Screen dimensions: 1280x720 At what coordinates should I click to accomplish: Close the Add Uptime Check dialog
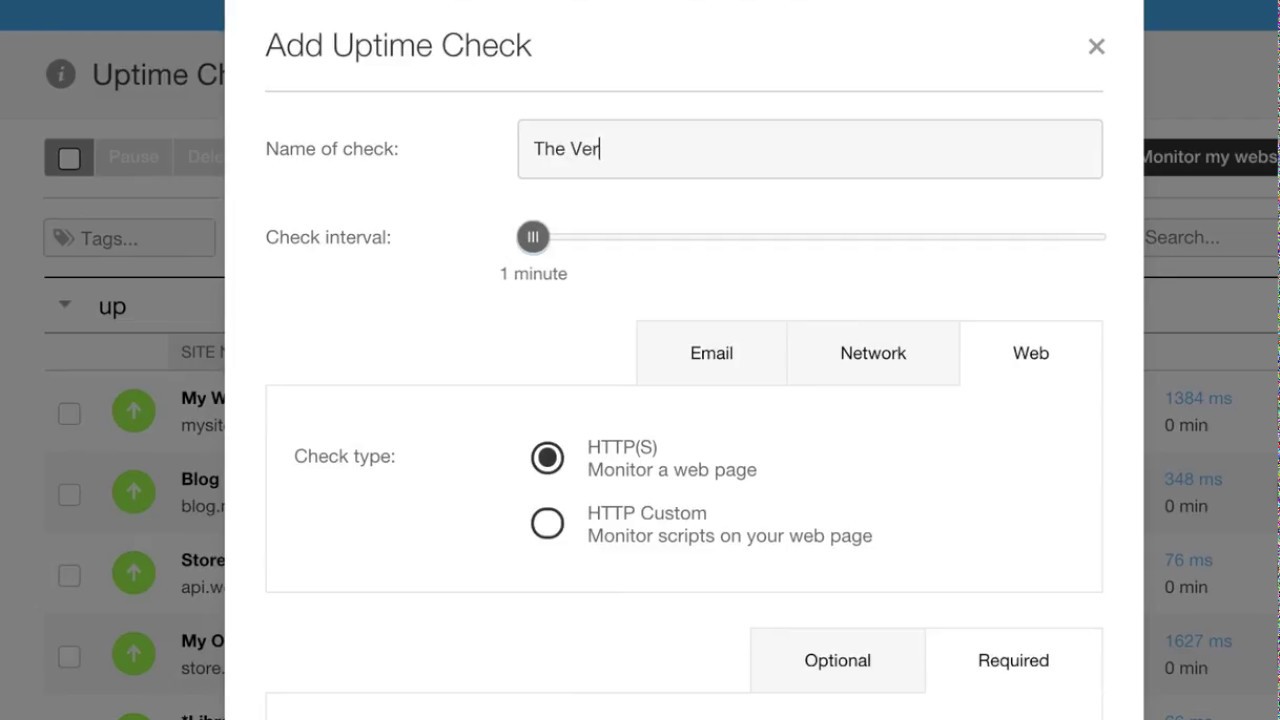point(1096,46)
